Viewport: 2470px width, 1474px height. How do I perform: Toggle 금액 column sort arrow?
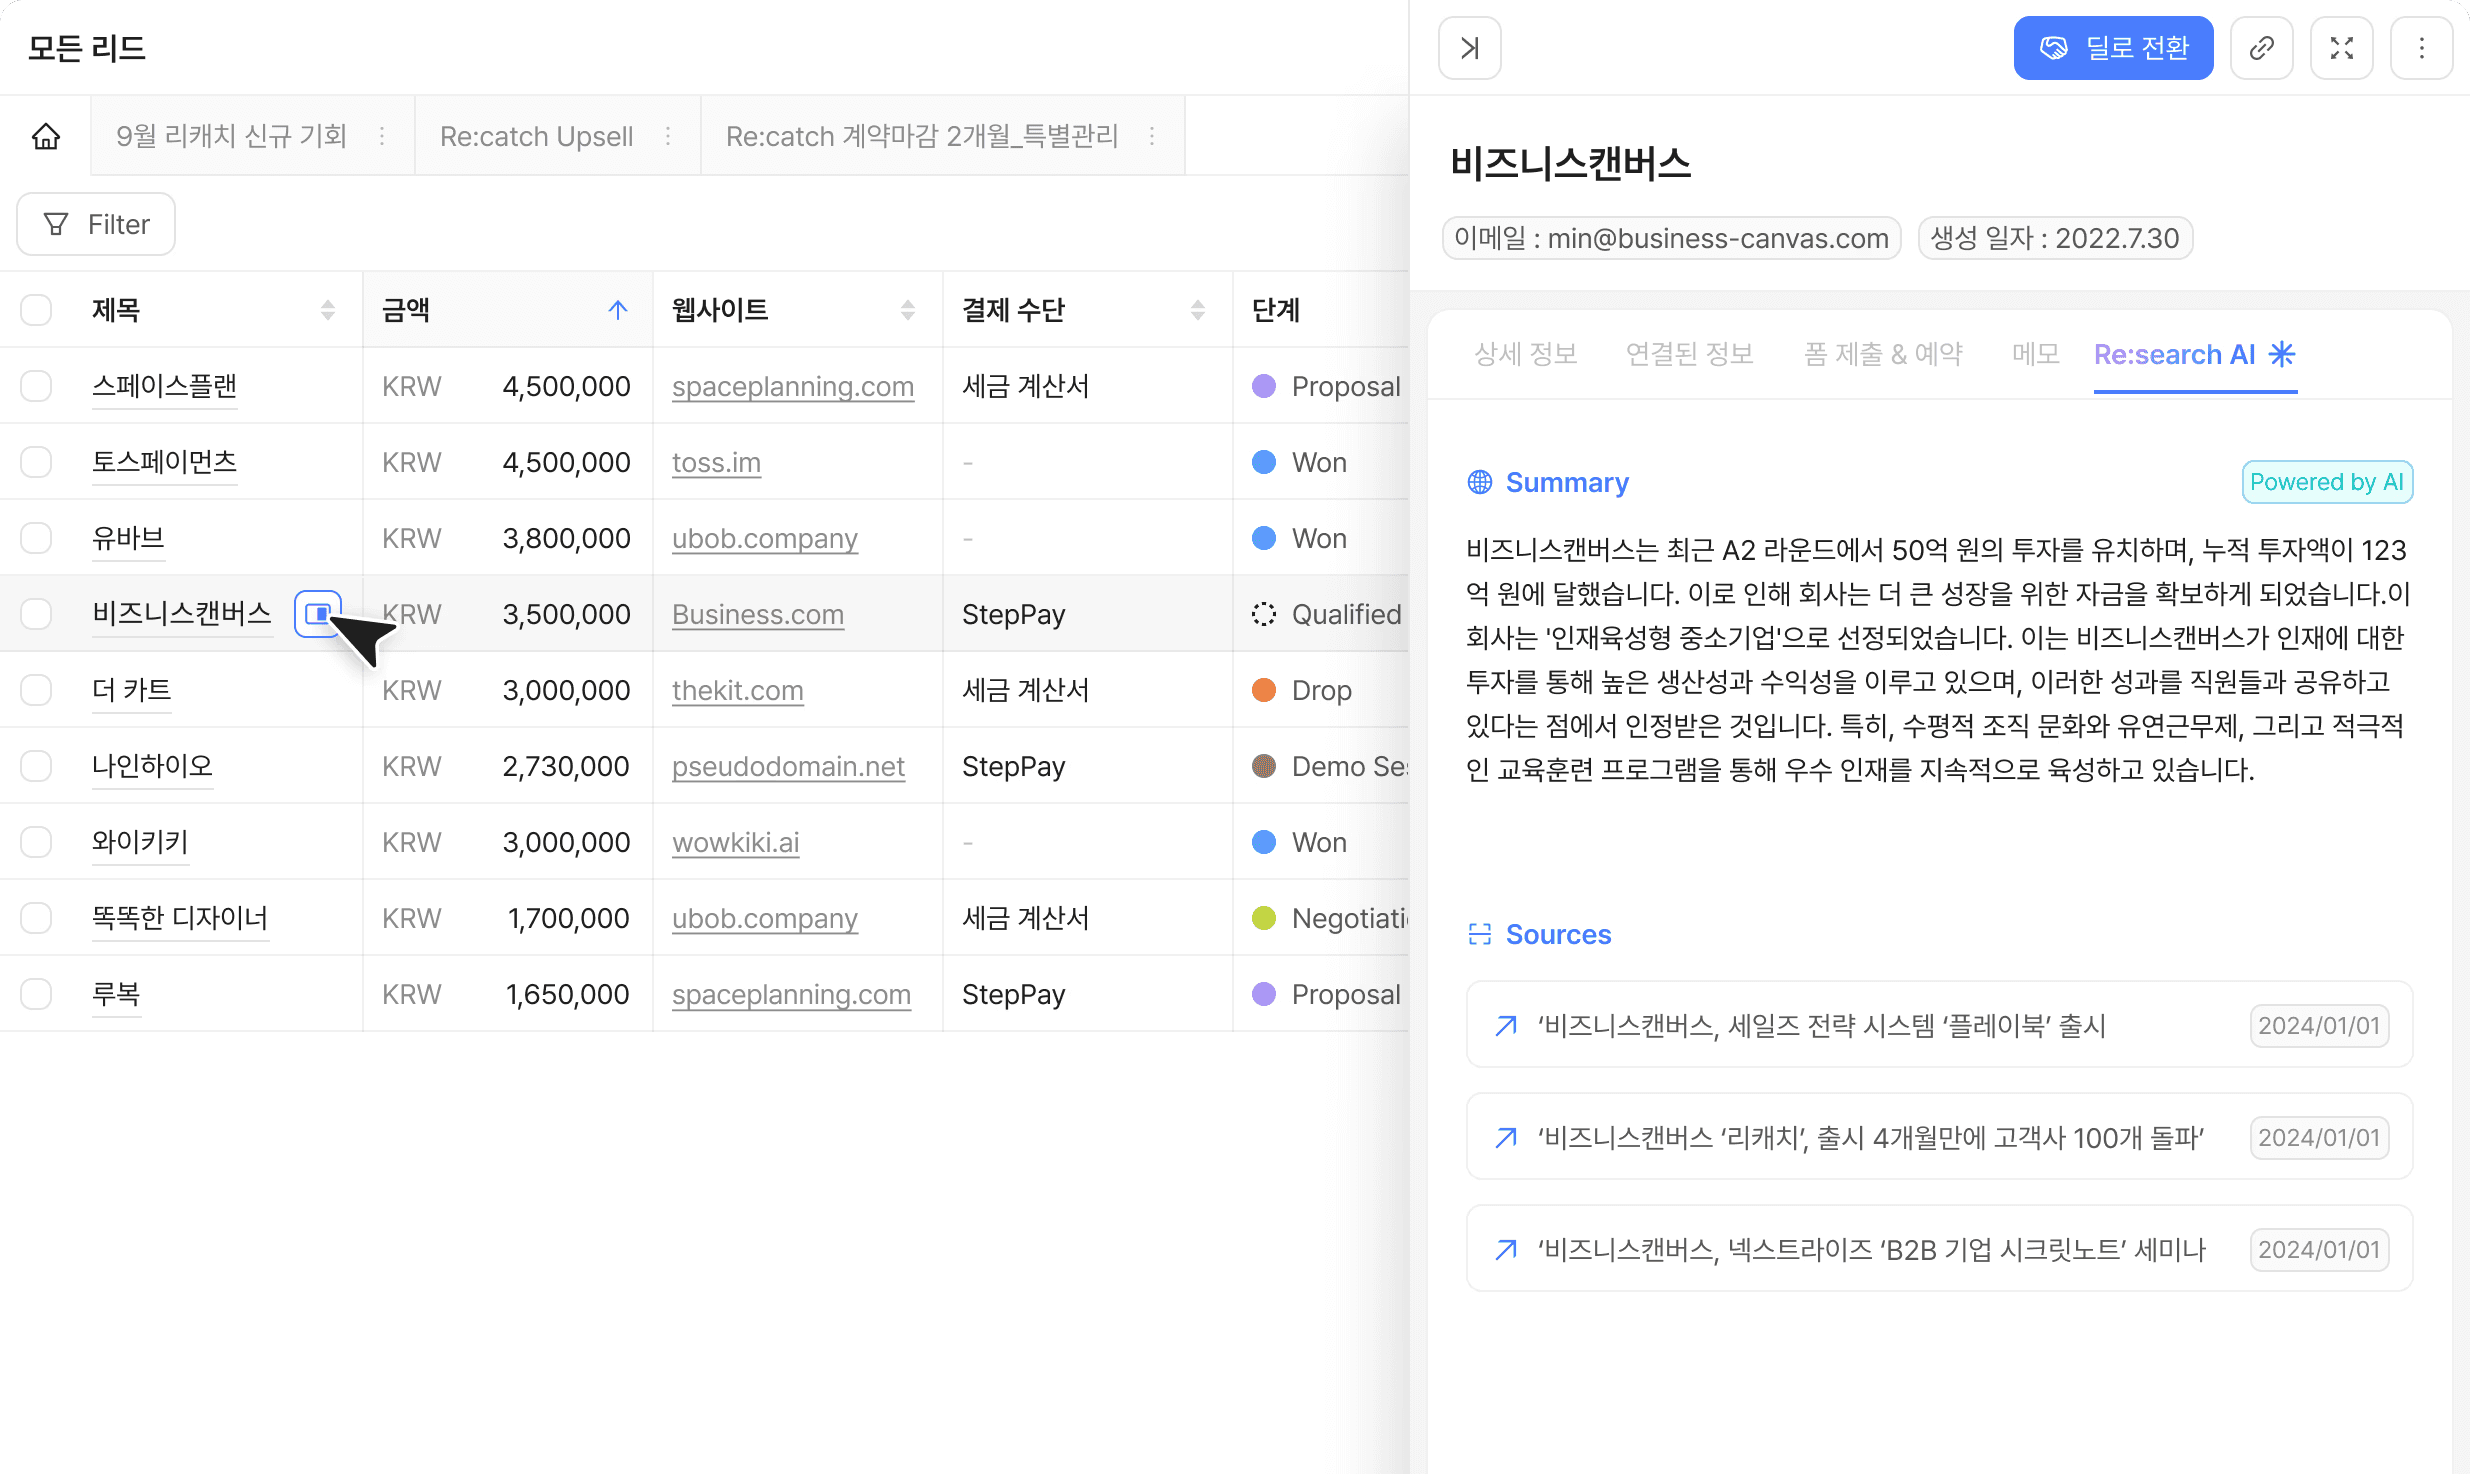[618, 310]
